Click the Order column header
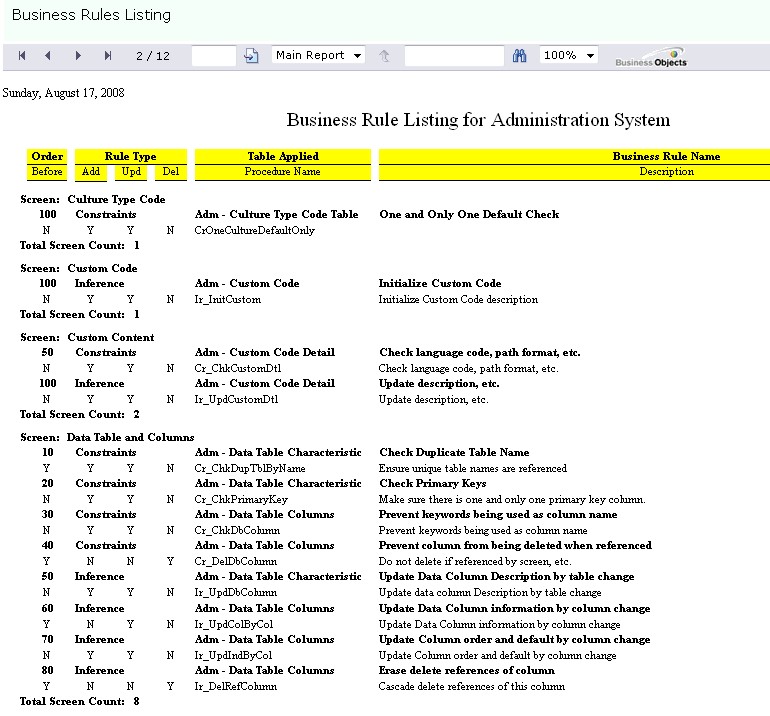The image size is (770, 716). tap(47, 156)
